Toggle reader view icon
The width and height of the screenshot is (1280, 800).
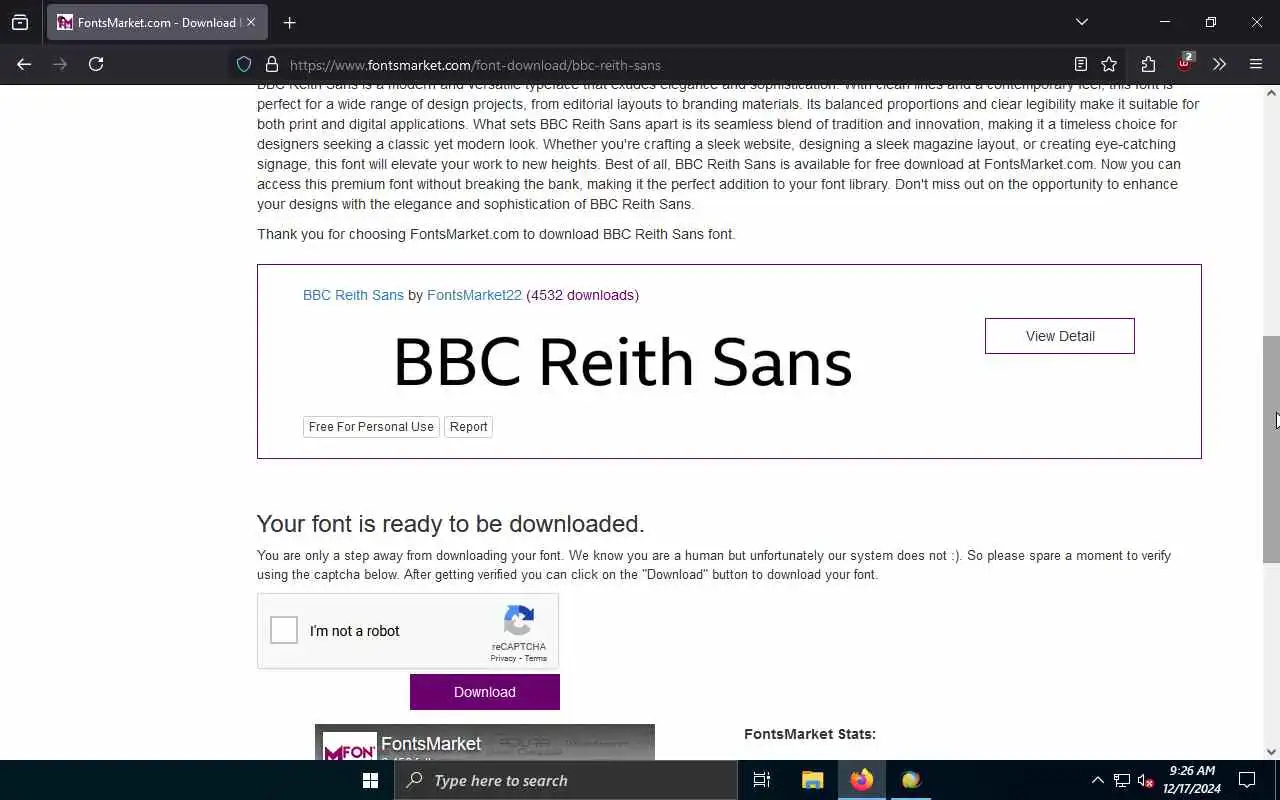click(1080, 64)
